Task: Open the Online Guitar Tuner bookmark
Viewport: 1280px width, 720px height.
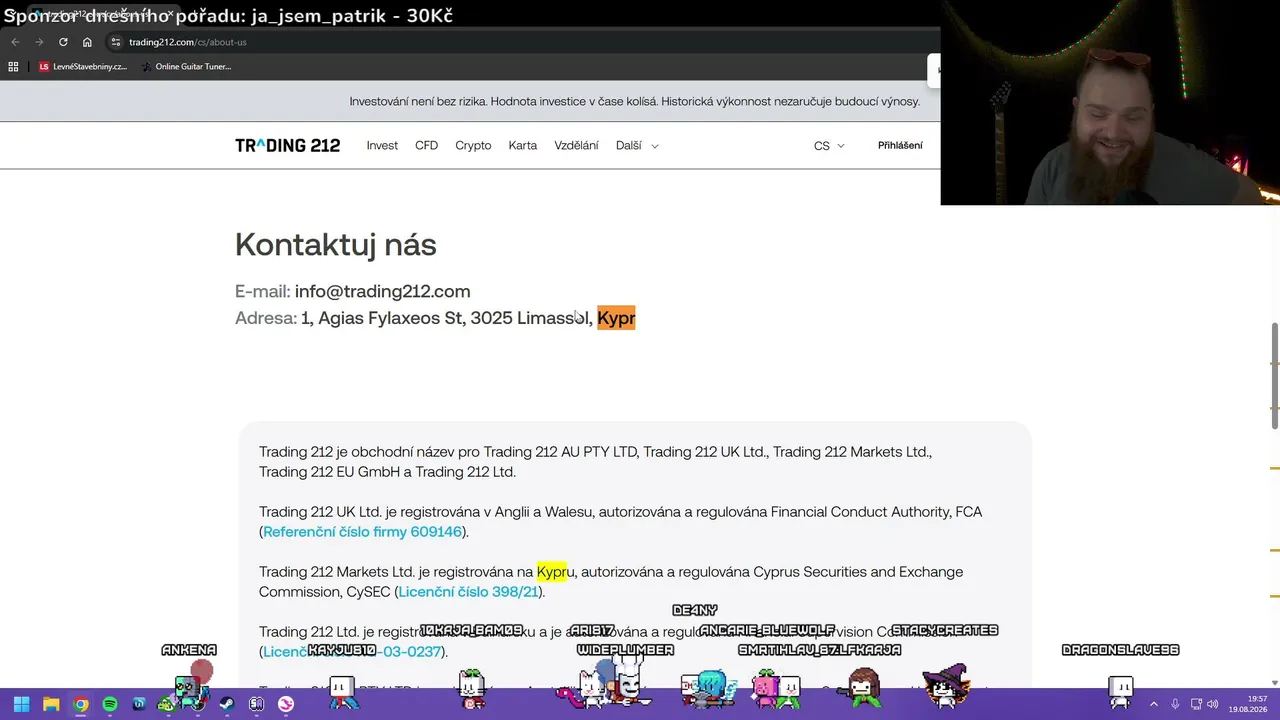Action: click(x=187, y=67)
